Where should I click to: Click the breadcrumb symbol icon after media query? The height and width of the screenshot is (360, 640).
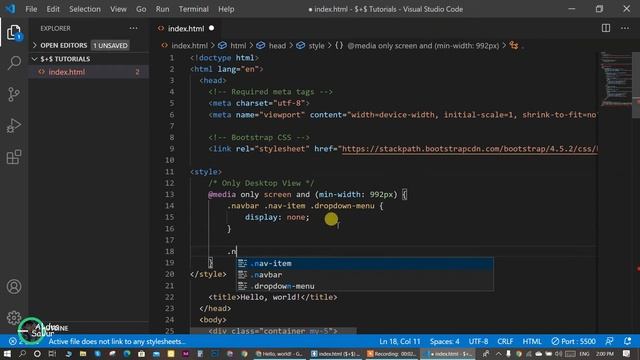[514, 45]
